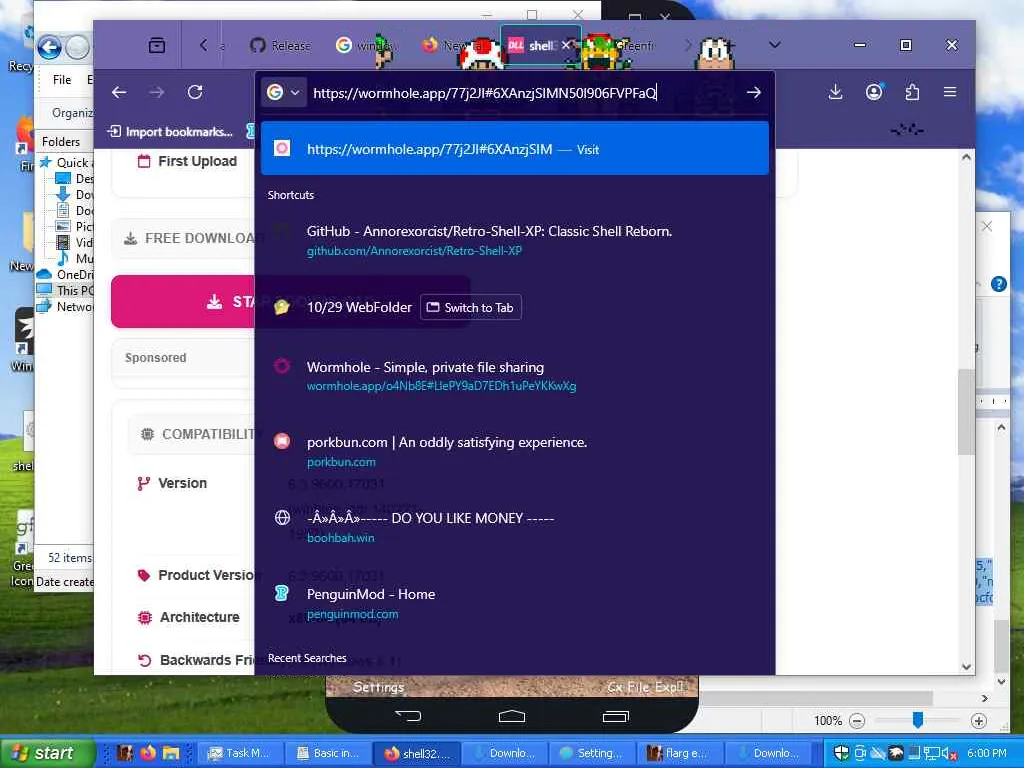Open Wormhole Simple private file sharing suggestion

point(515,376)
